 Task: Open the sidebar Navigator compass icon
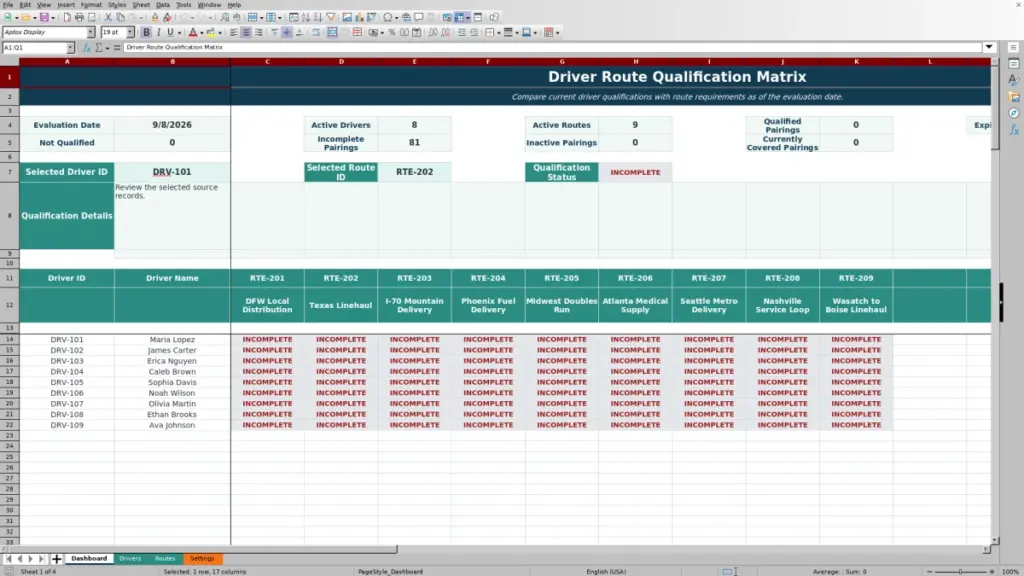(x=1014, y=114)
